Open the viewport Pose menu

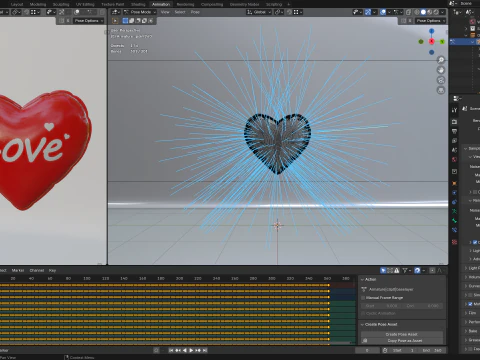195,12
